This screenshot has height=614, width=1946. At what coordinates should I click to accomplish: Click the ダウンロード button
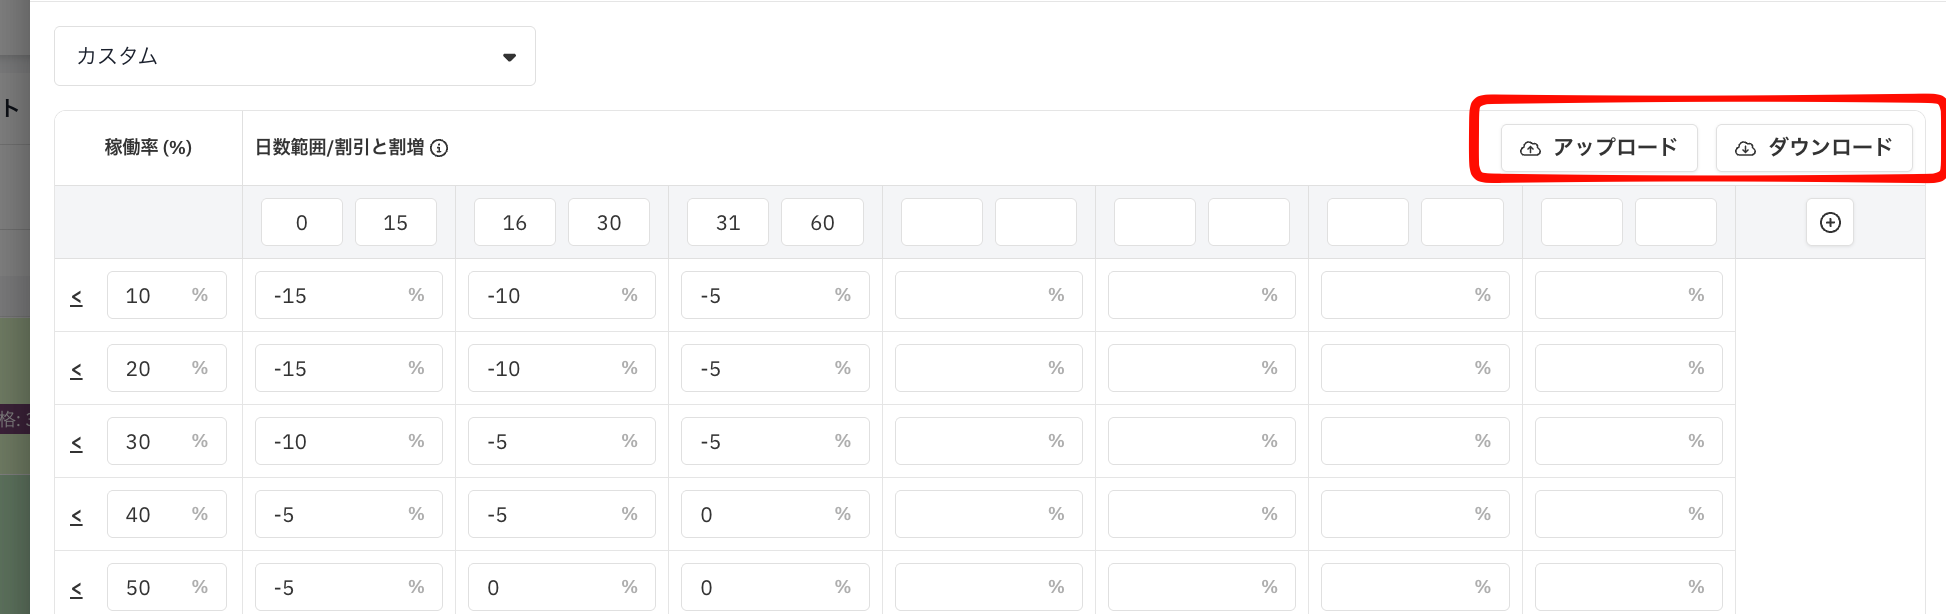pos(1814,148)
